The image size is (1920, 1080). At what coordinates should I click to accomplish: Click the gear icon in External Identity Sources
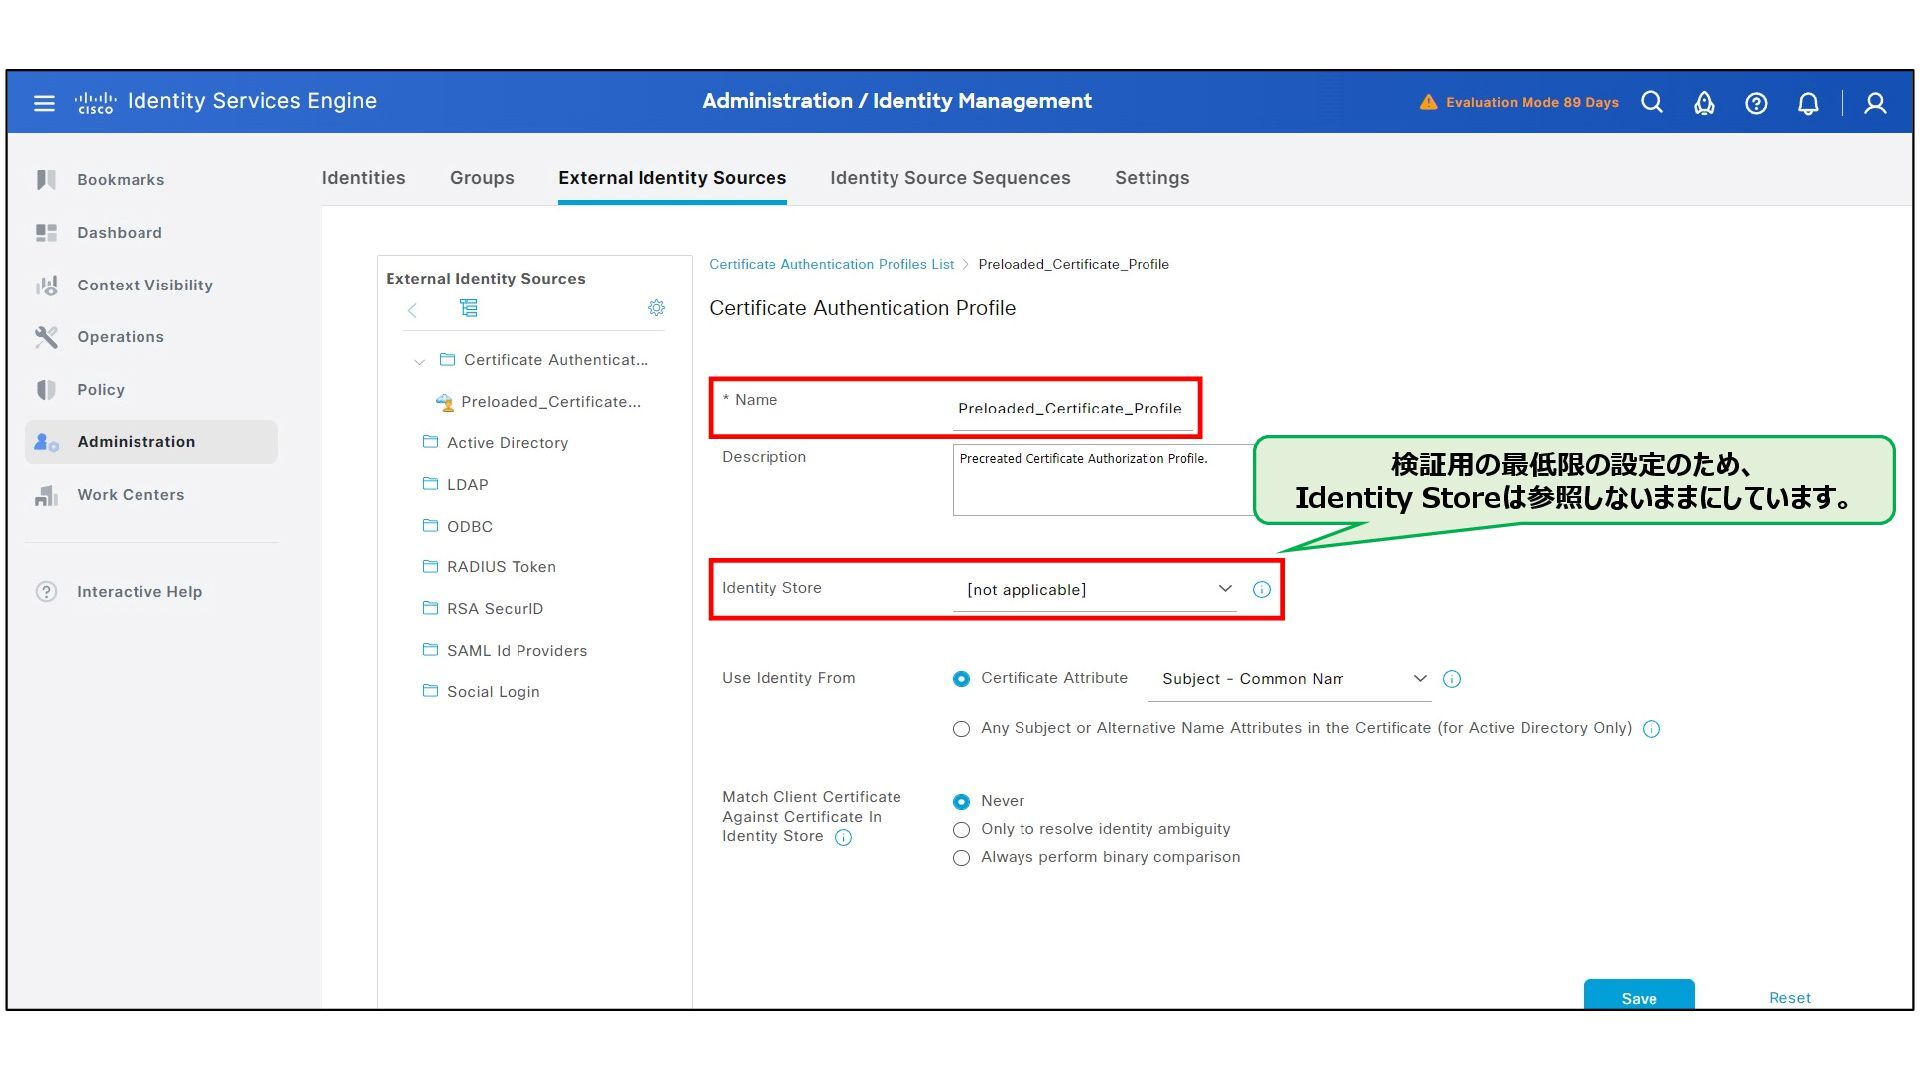656,308
